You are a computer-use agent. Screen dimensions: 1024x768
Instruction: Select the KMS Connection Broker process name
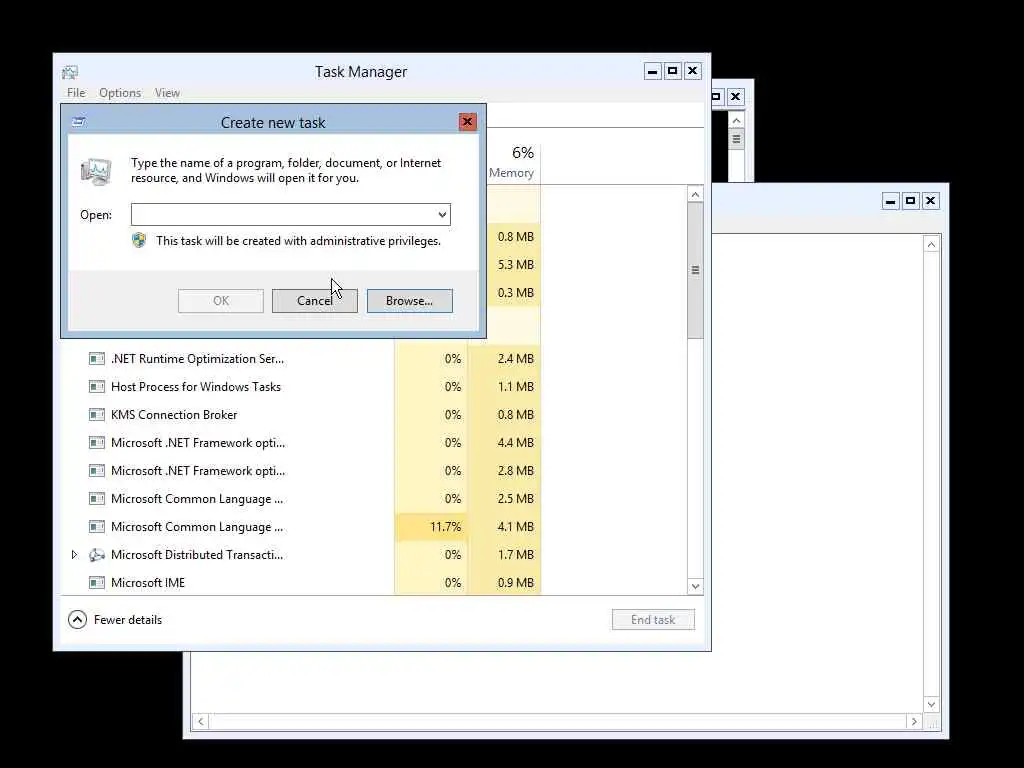point(174,415)
